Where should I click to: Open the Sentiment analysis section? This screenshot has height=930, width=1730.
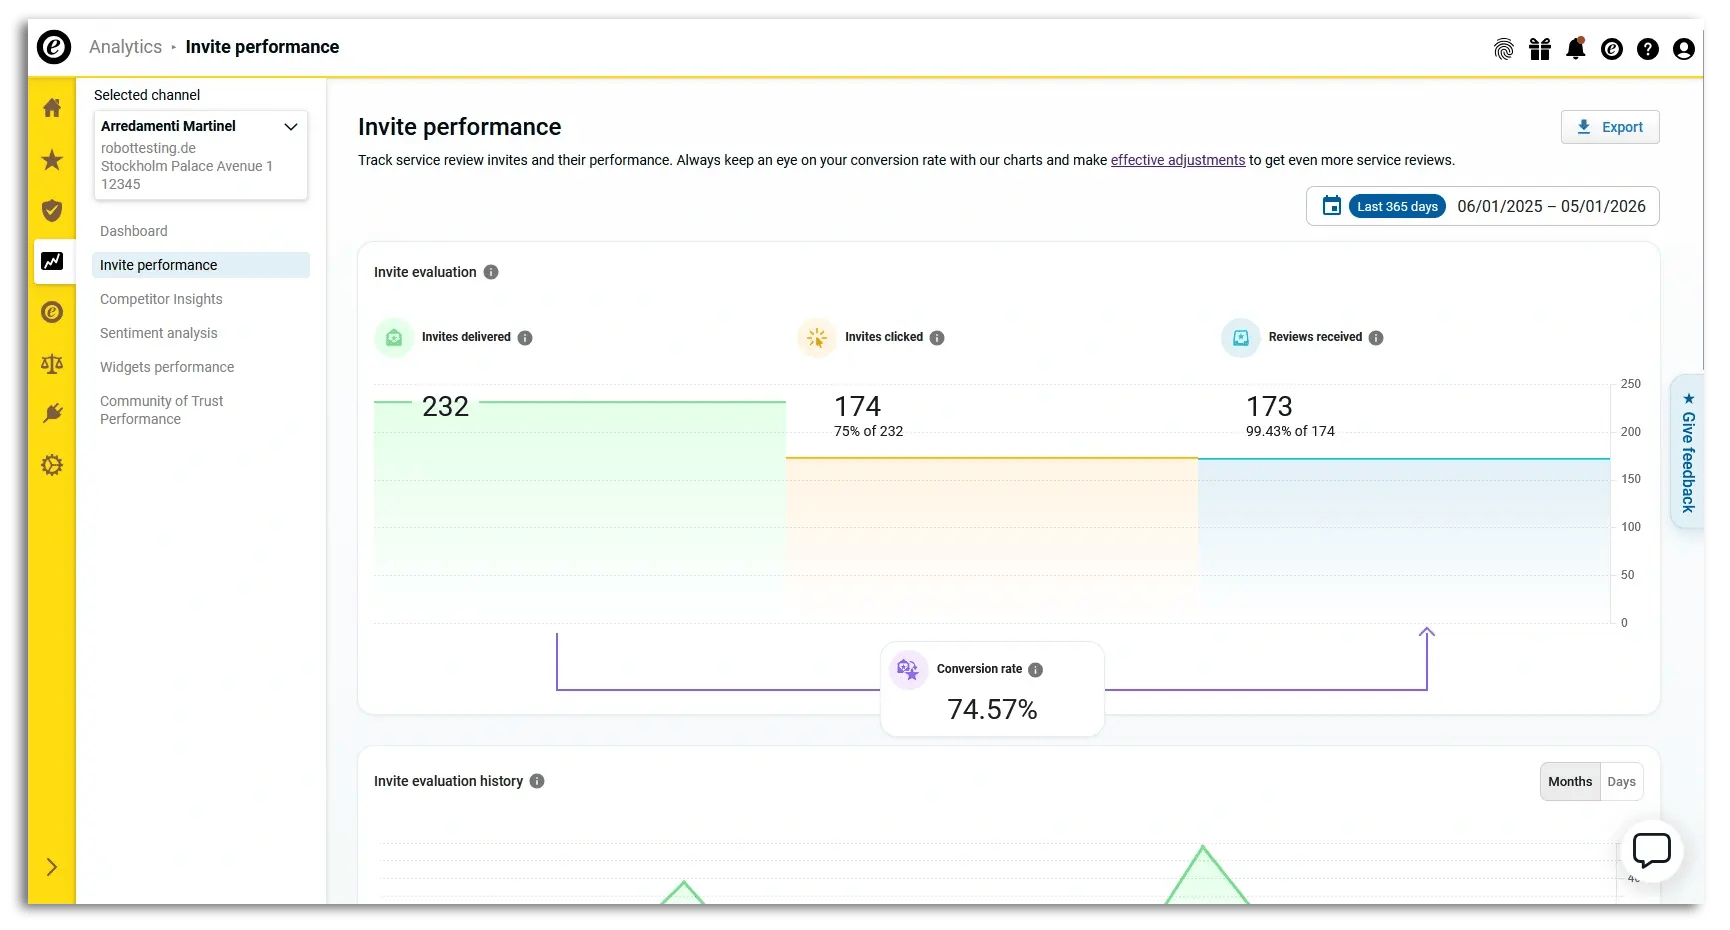[158, 333]
